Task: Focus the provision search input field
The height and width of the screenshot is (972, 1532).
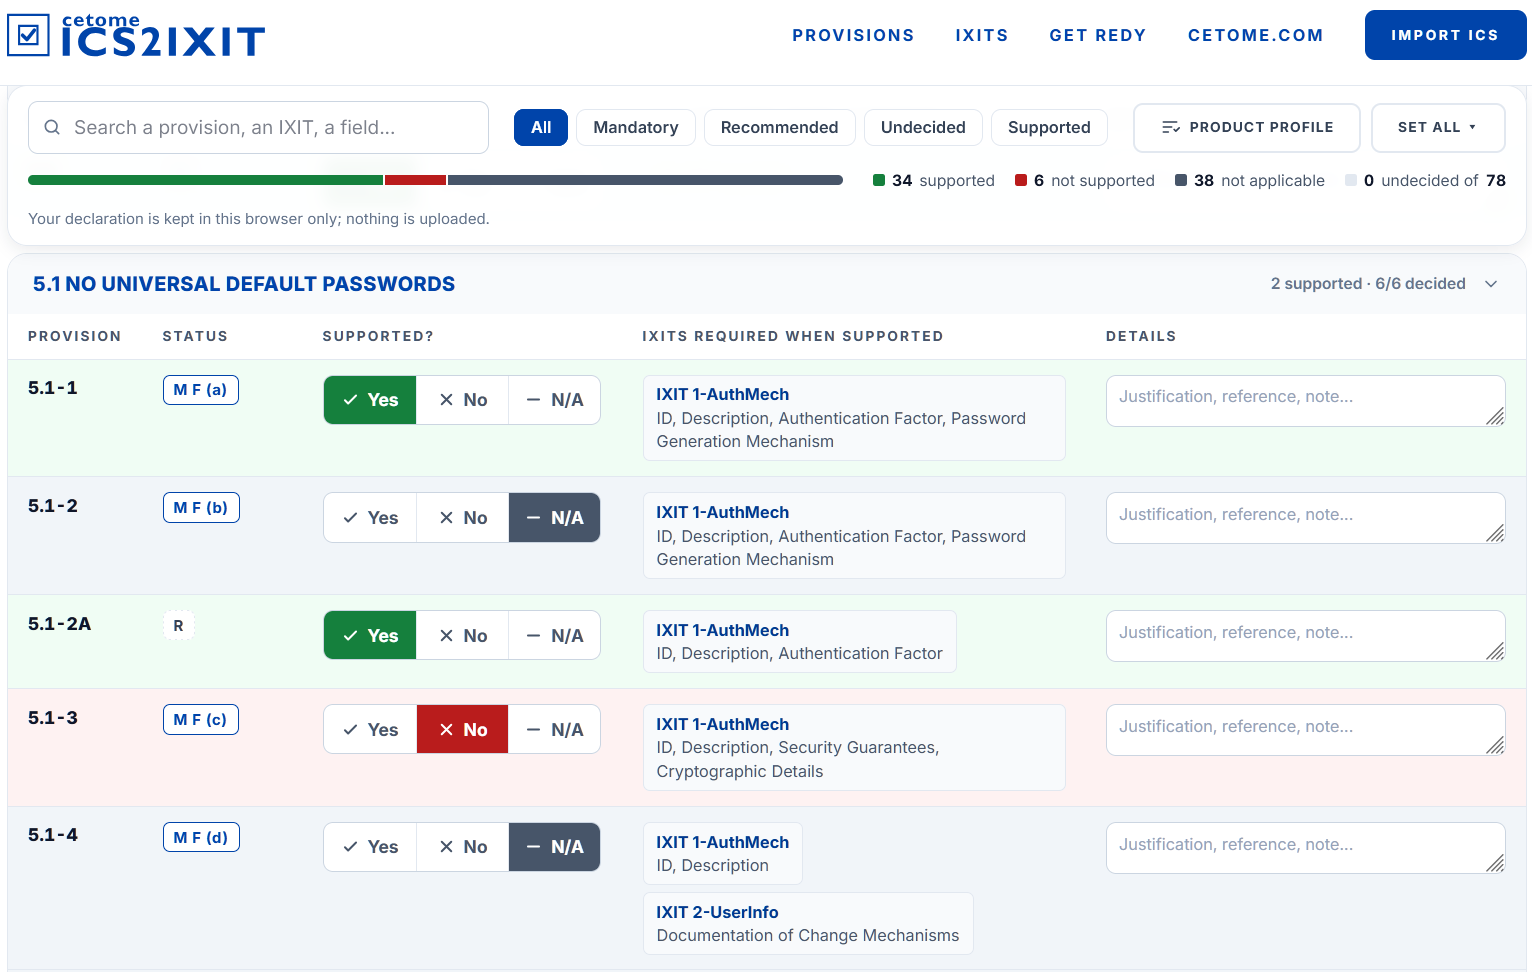Action: point(258,127)
